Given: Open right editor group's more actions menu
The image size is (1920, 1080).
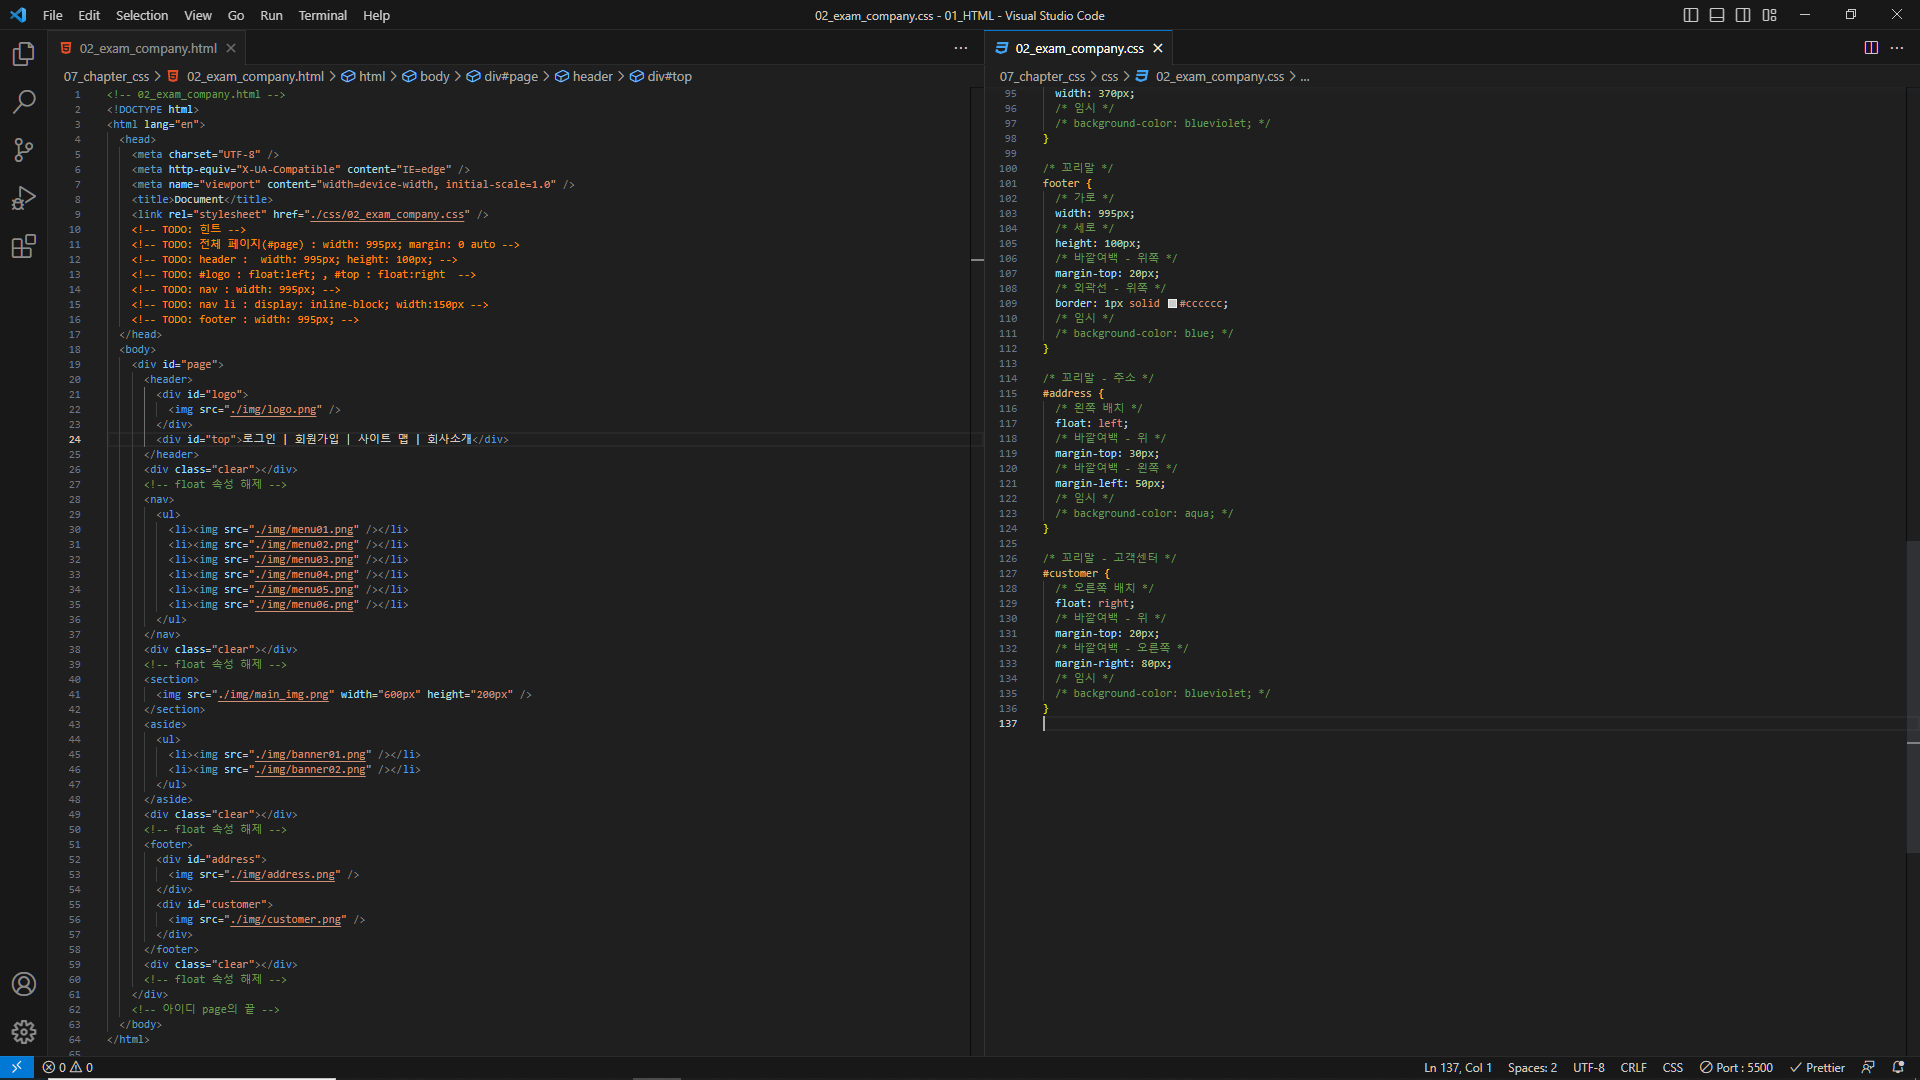Looking at the screenshot, I should tap(1897, 48).
